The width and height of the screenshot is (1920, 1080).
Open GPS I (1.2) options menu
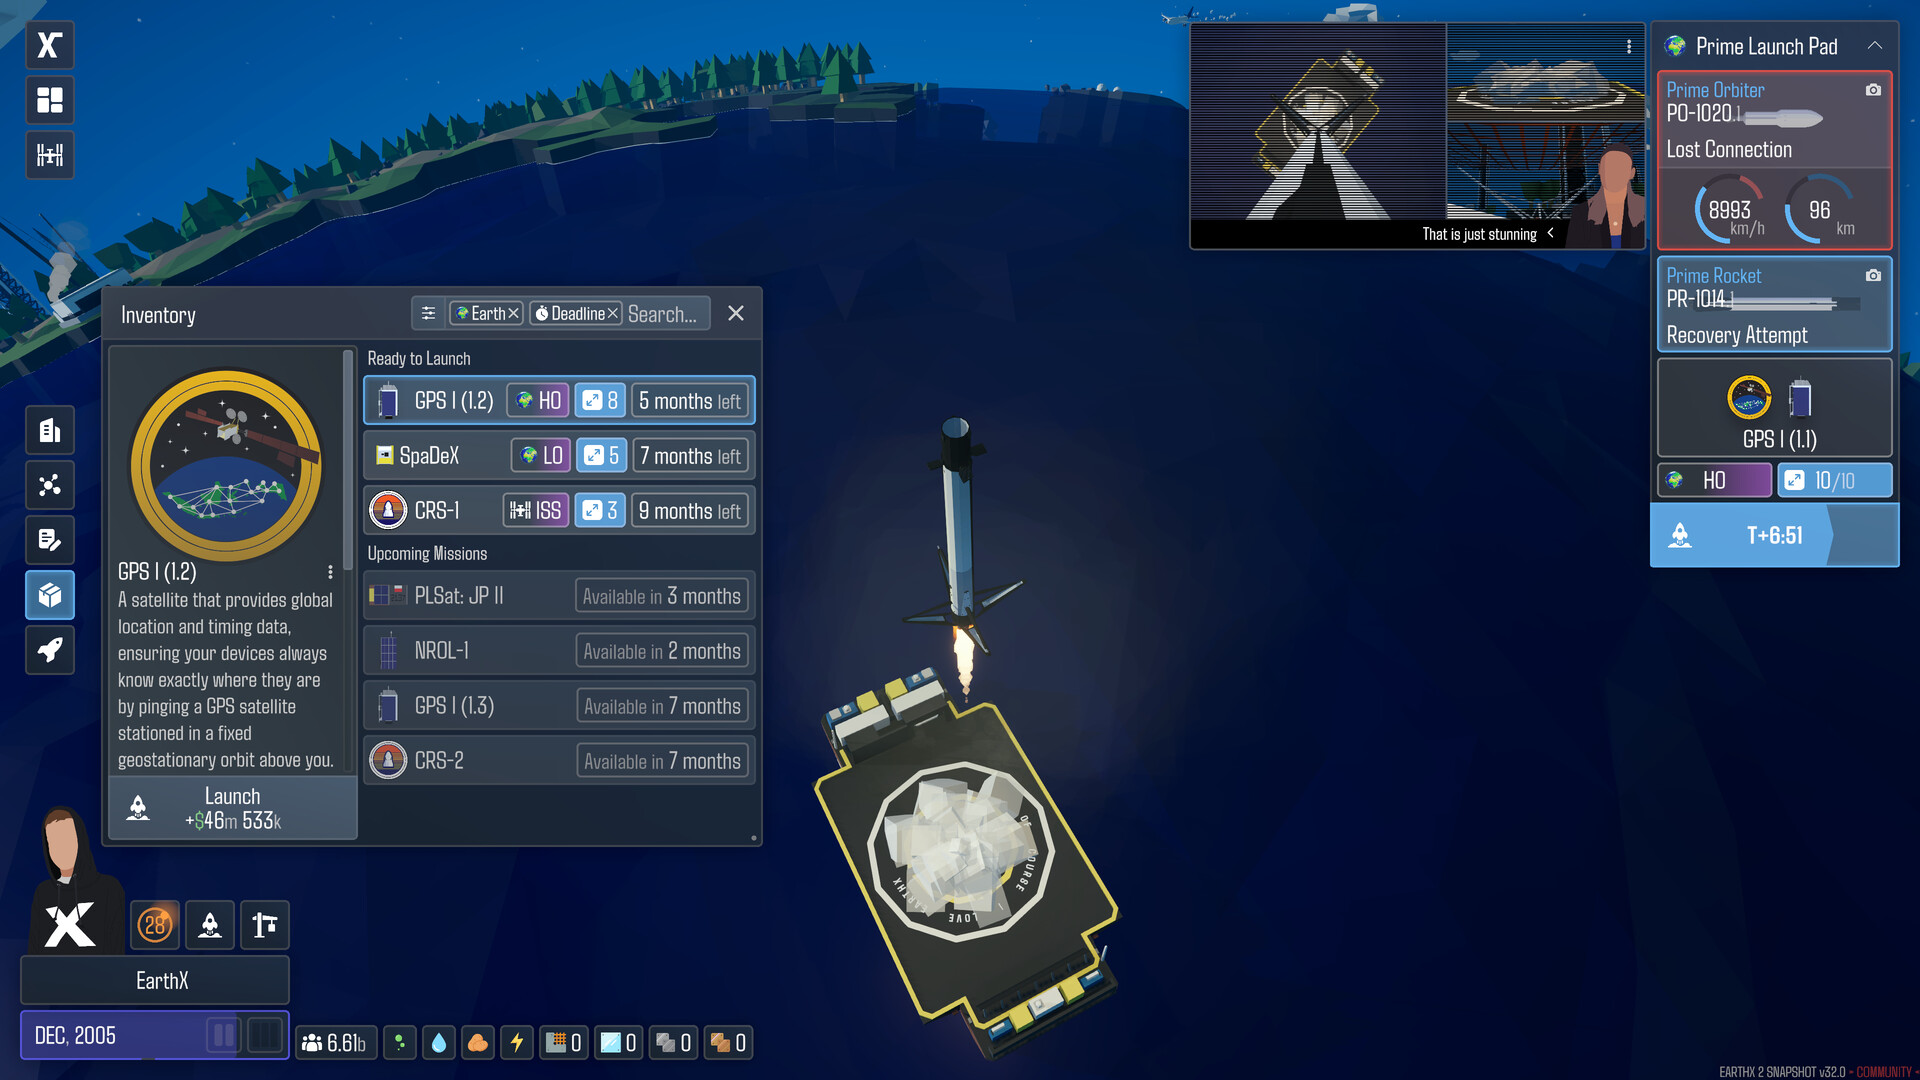coord(330,572)
